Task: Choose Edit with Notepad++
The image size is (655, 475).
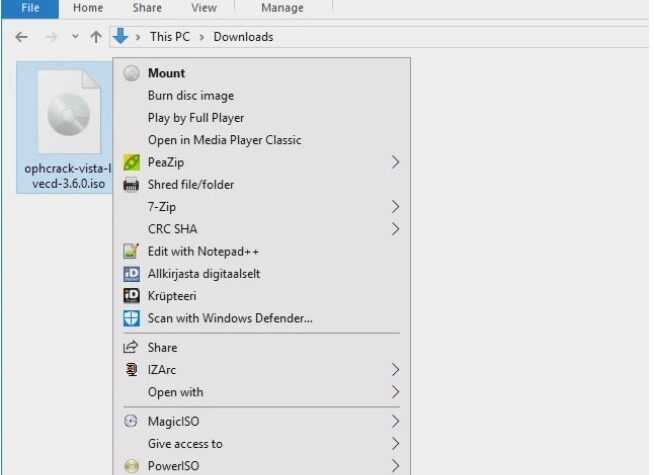Action: pos(261,251)
